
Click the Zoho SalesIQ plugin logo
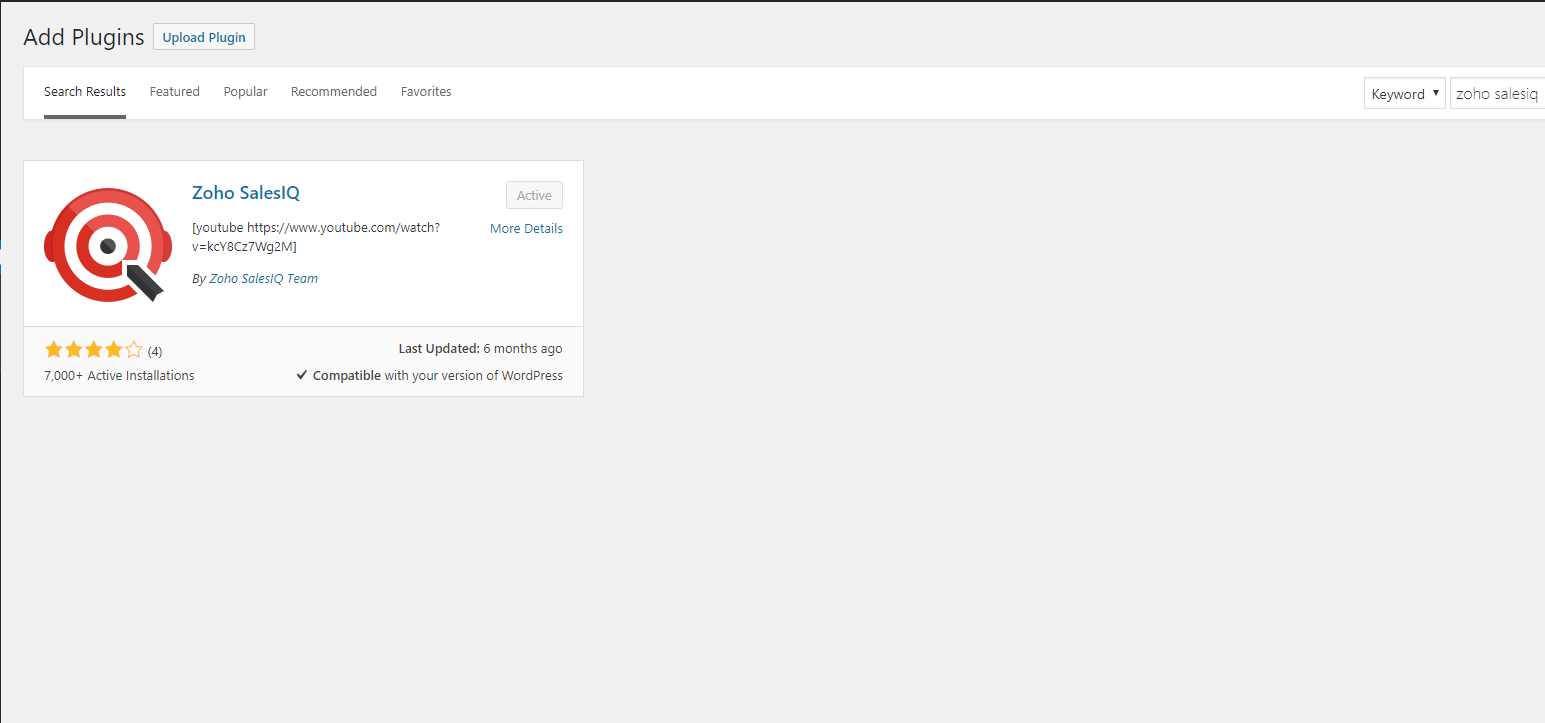click(x=108, y=245)
